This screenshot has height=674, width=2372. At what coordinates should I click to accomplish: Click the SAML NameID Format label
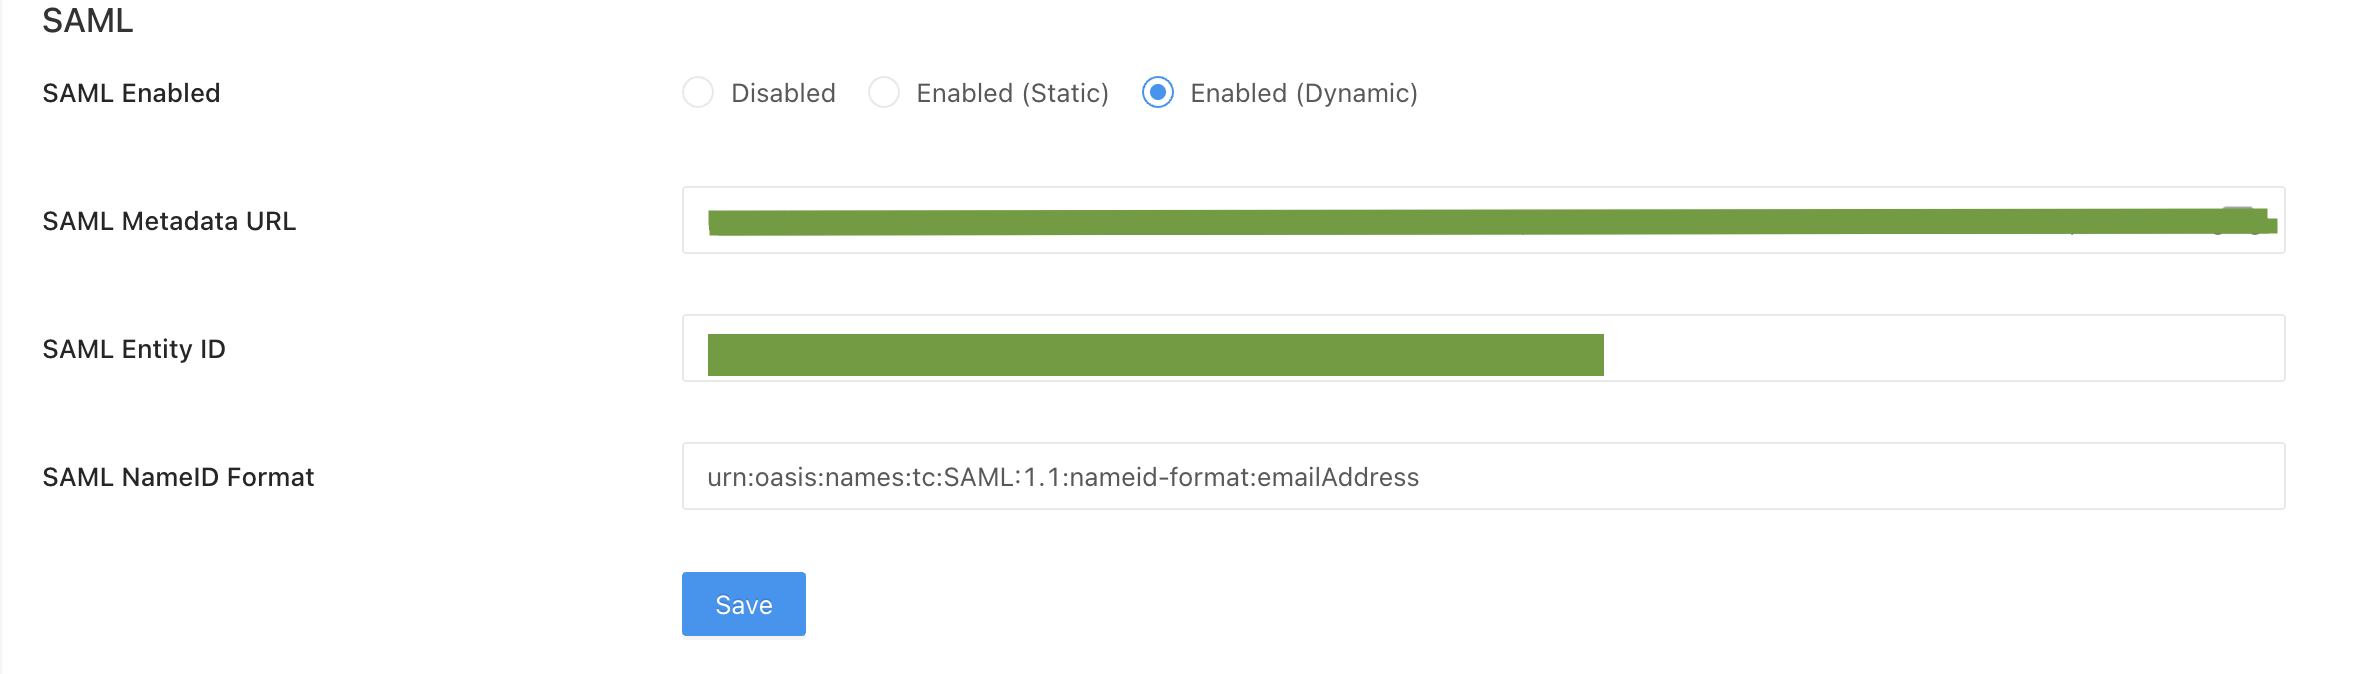tap(178, 476)
